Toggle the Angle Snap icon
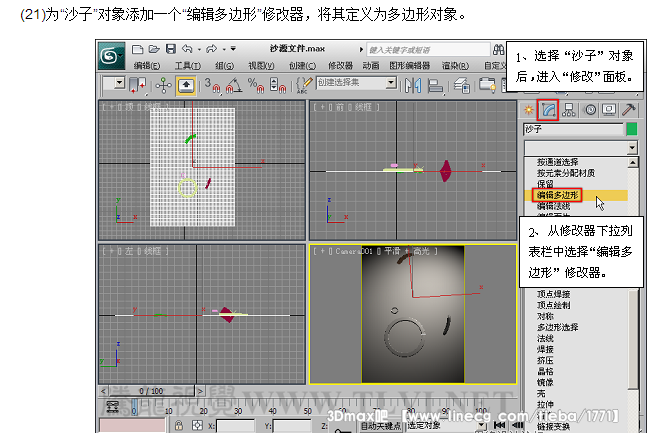Screen dimensions: 648x433 coord(234,85)
